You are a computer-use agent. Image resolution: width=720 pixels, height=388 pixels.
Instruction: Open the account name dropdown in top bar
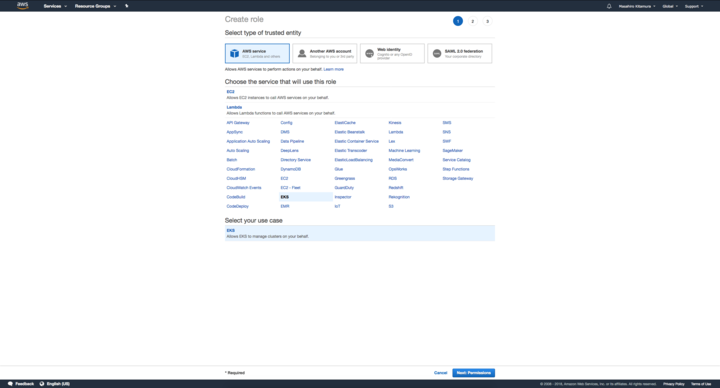[637, 6]
